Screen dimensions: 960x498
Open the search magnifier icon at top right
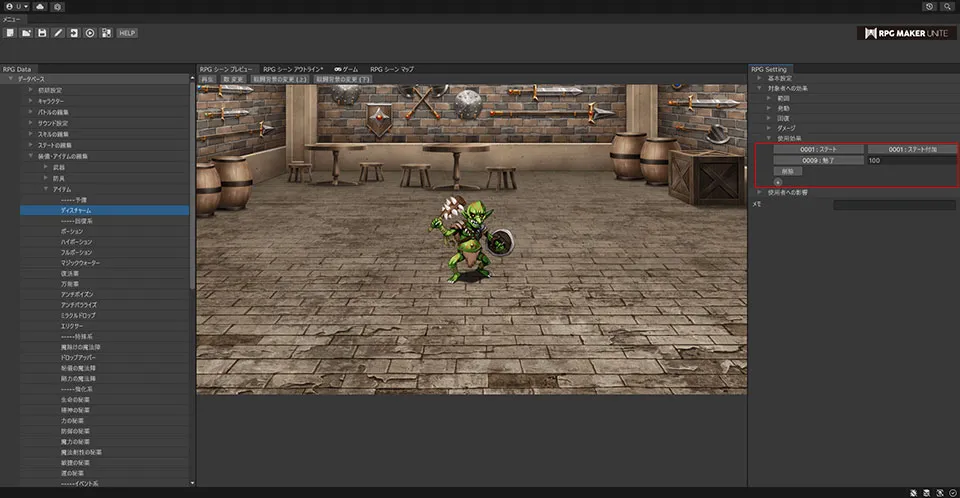[946, 6]
